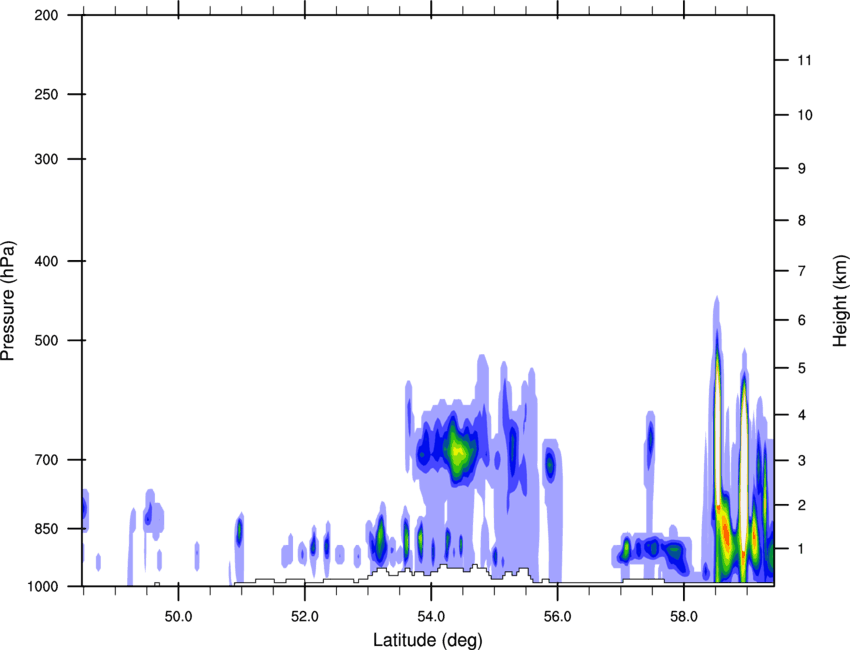This screenshot has width=850, height=650.
Task: Click the 54.0 latitude tick label
Action: pos(432,617)
